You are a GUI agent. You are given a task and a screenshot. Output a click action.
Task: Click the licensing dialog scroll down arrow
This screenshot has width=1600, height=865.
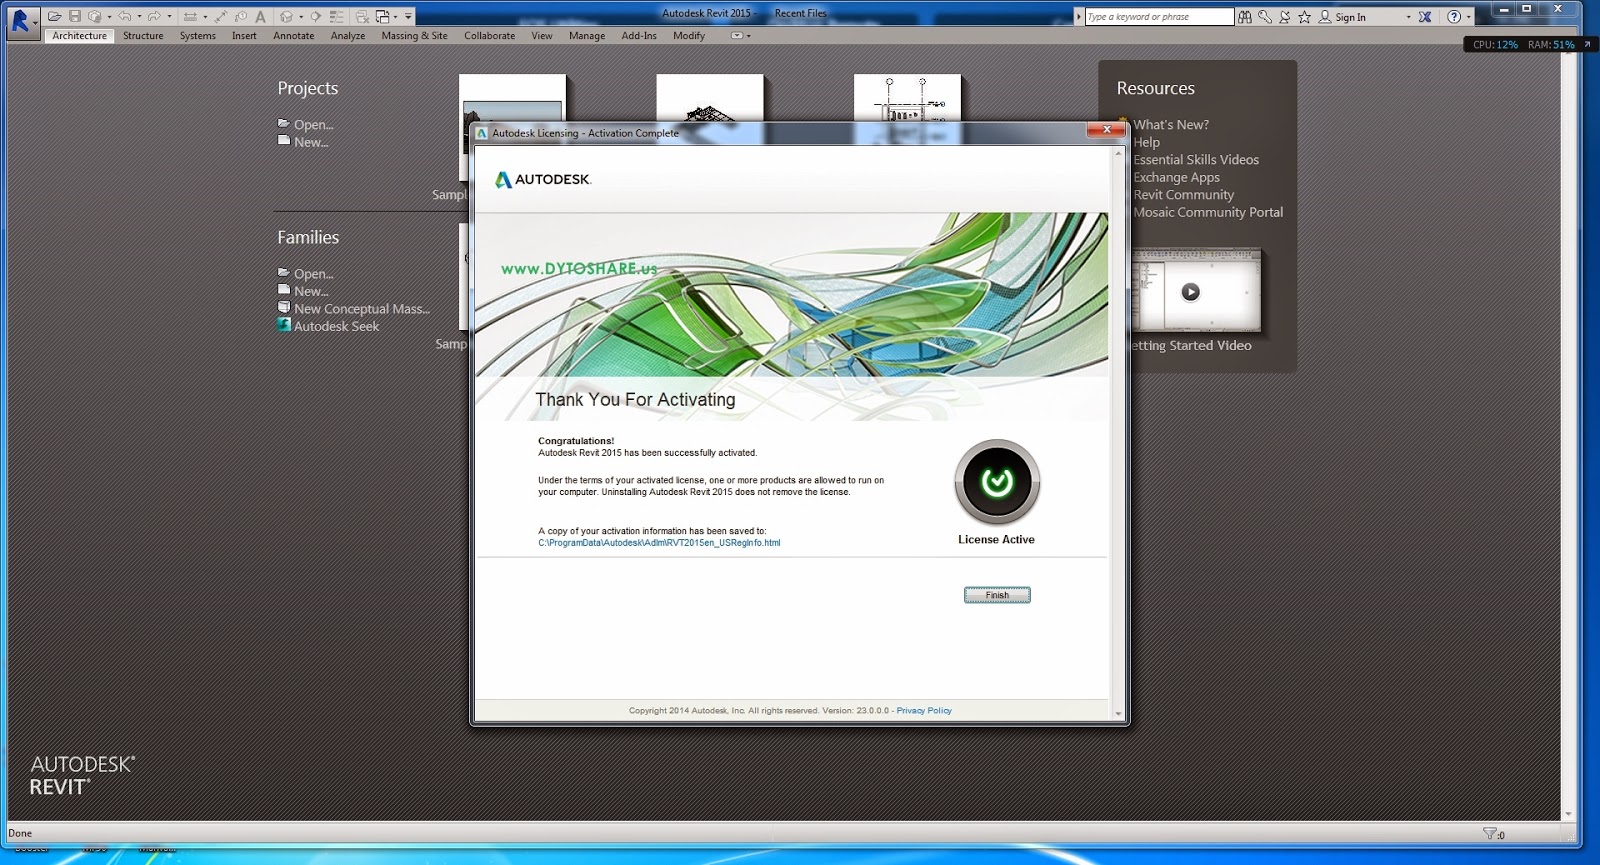click(x=1118, y=713)
